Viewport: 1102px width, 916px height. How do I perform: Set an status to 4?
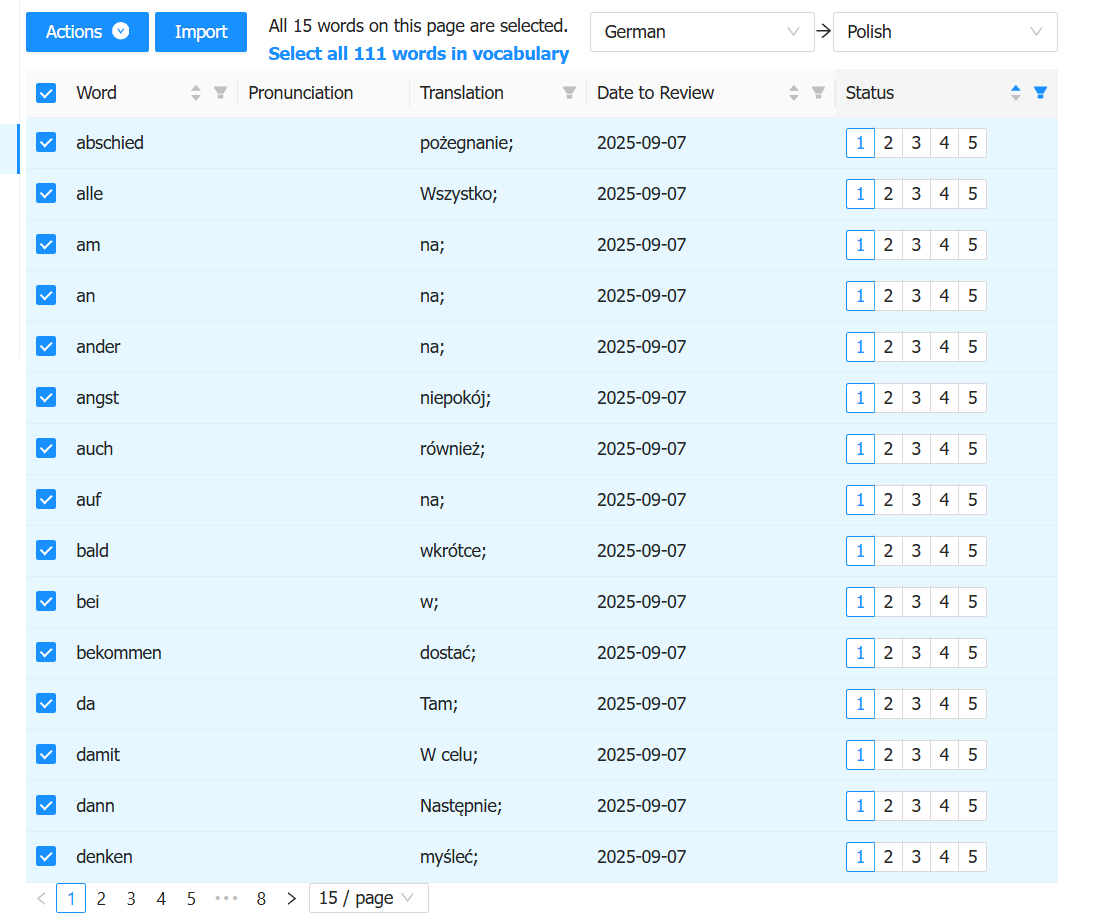[944, 296]
